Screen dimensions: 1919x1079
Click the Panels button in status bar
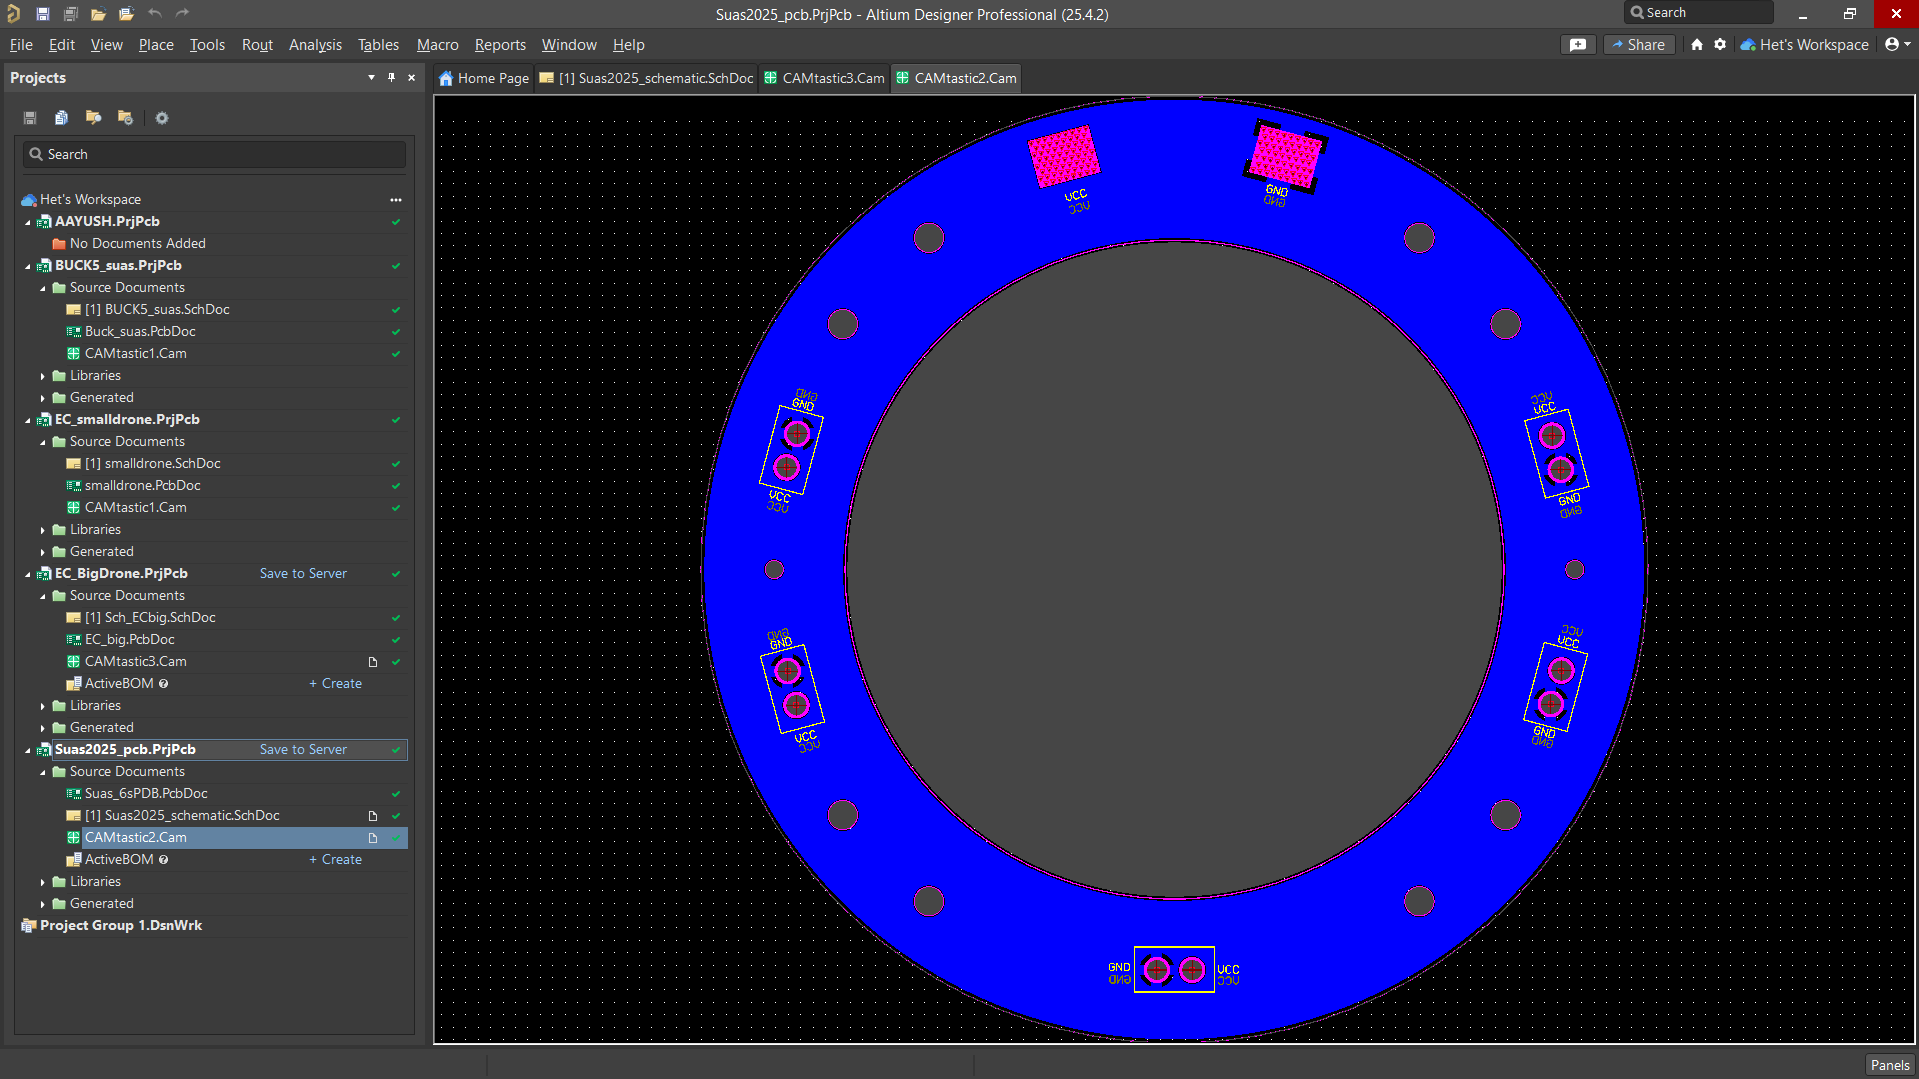[1889, 1065]
